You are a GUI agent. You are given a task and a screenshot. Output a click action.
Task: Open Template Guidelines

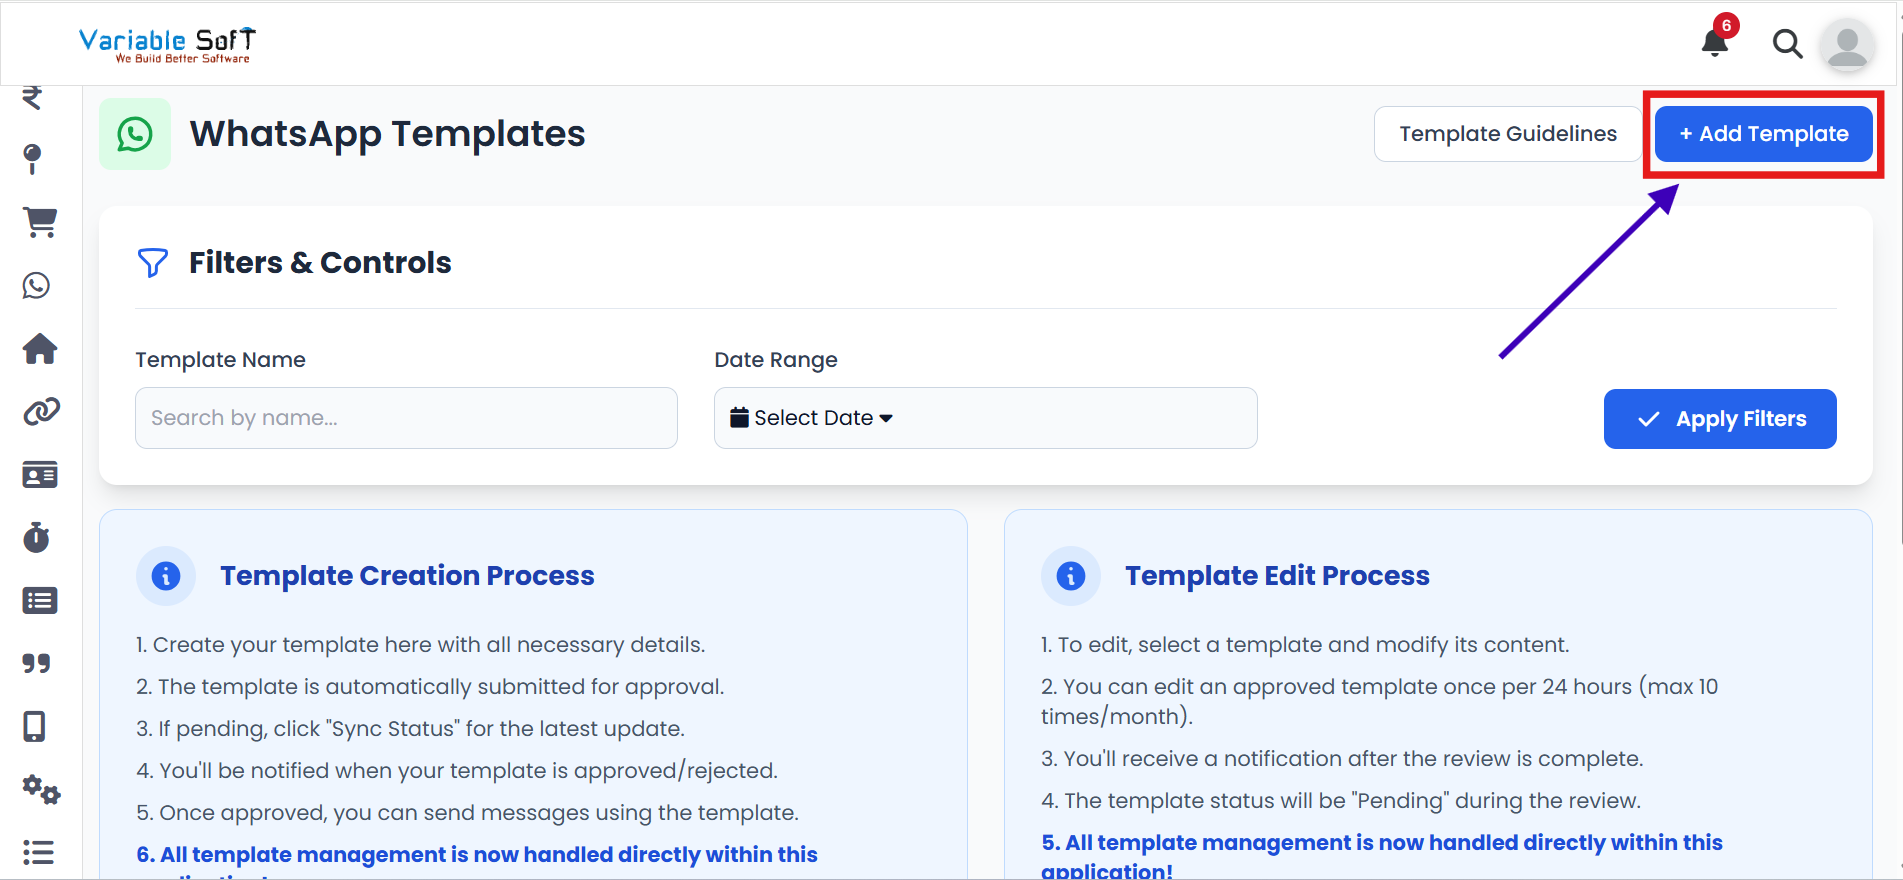click(1507, 134)
